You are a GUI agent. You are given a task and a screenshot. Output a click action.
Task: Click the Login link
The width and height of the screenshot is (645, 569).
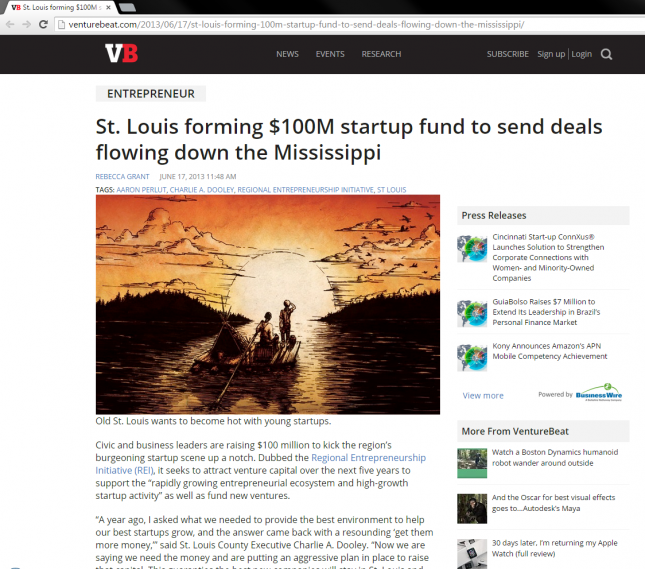coord(581,54)
